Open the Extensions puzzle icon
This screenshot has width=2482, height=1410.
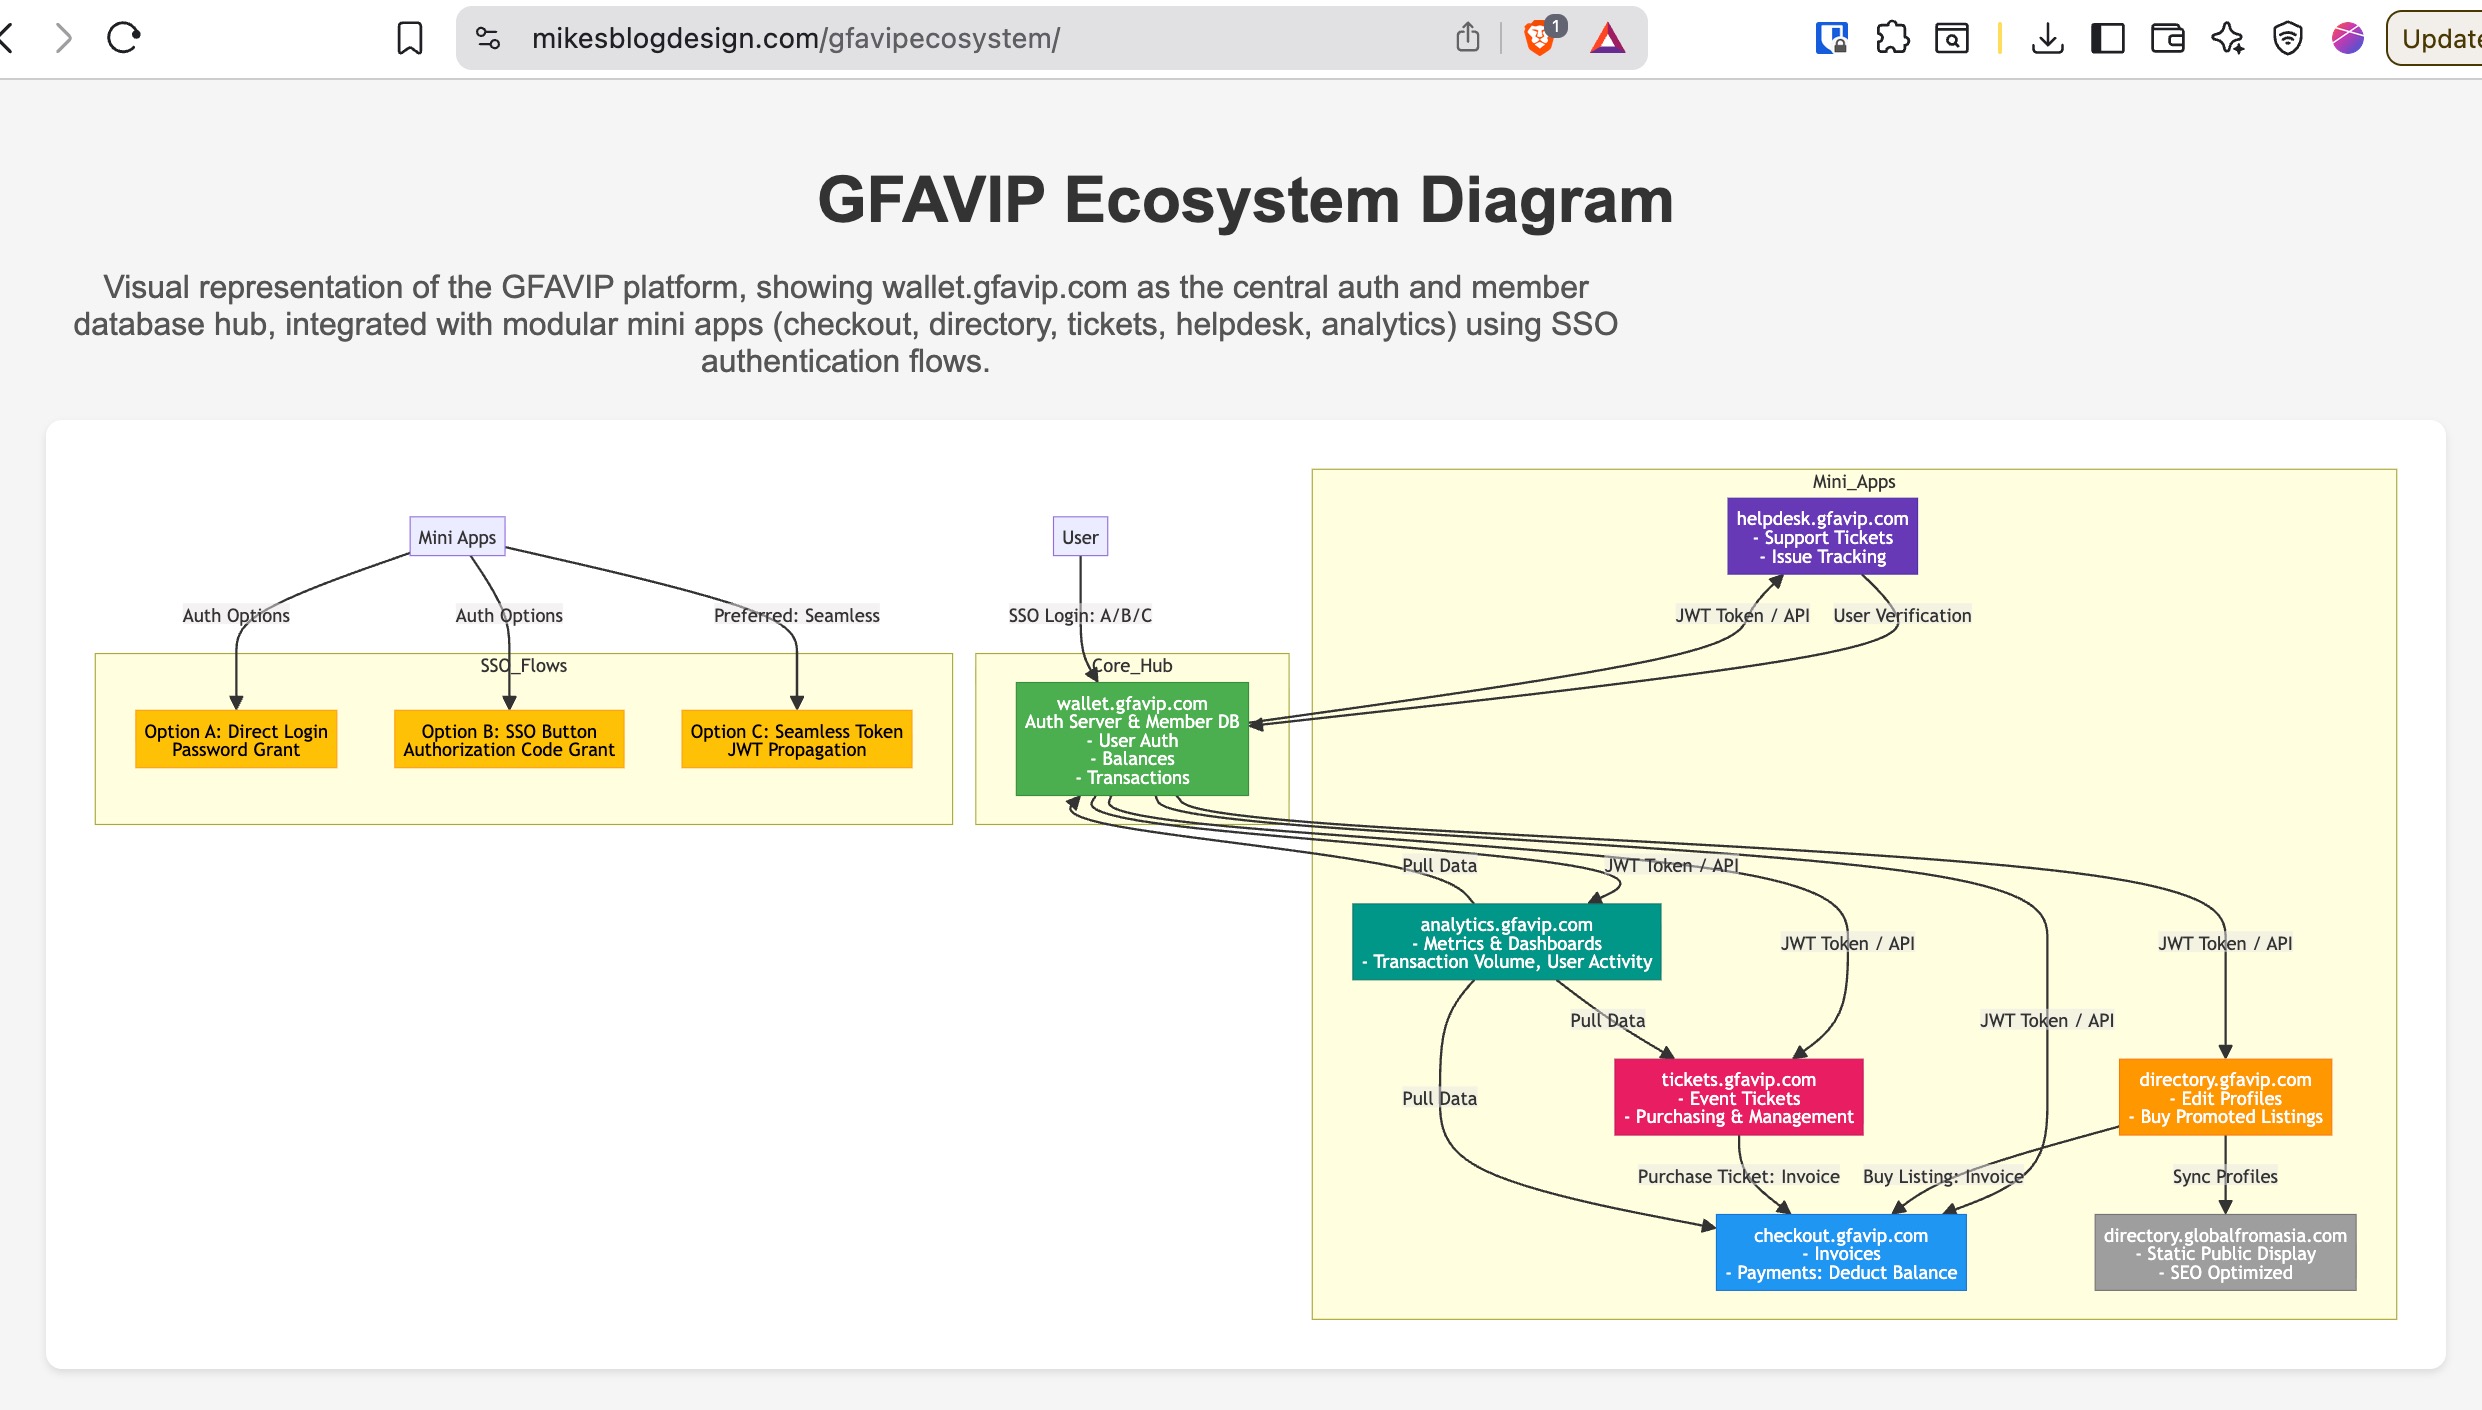click(1893, 38)
